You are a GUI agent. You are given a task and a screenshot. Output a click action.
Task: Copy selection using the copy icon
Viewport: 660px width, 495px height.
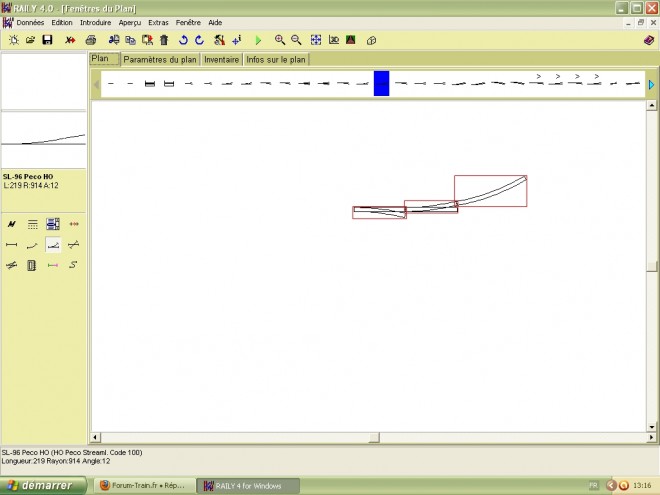tap(130, 40)
